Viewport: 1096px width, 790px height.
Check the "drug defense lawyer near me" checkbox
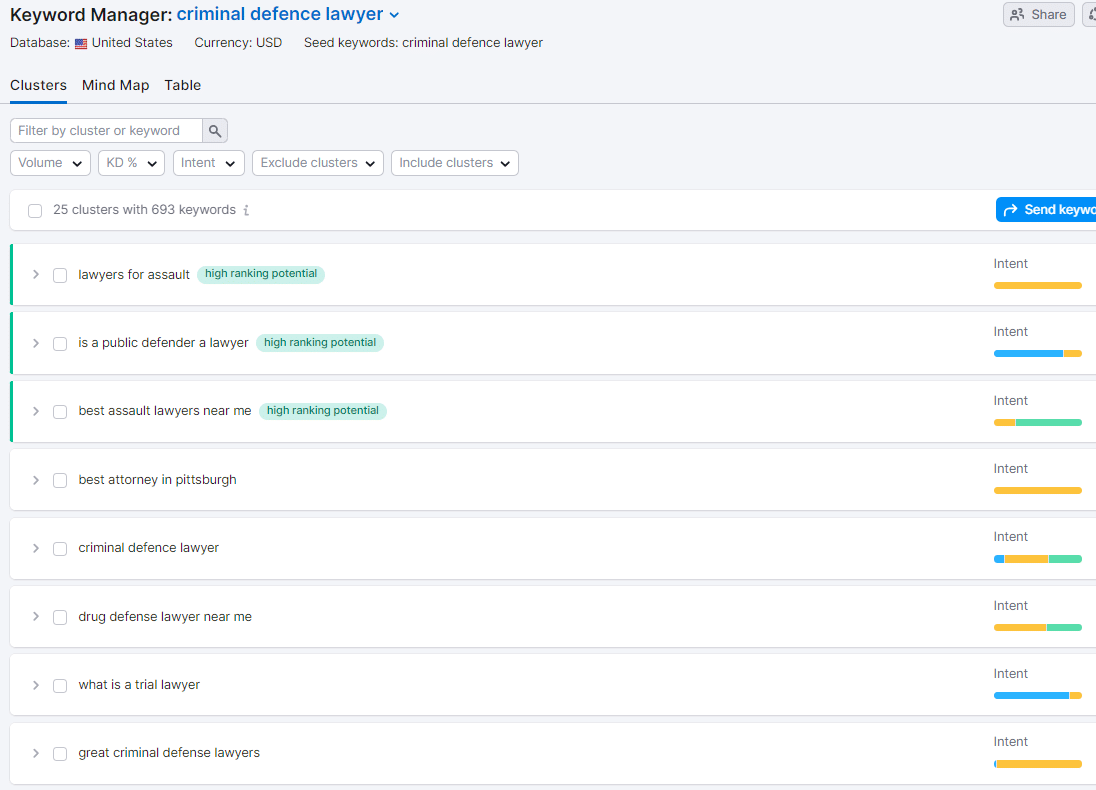[60, 617]
